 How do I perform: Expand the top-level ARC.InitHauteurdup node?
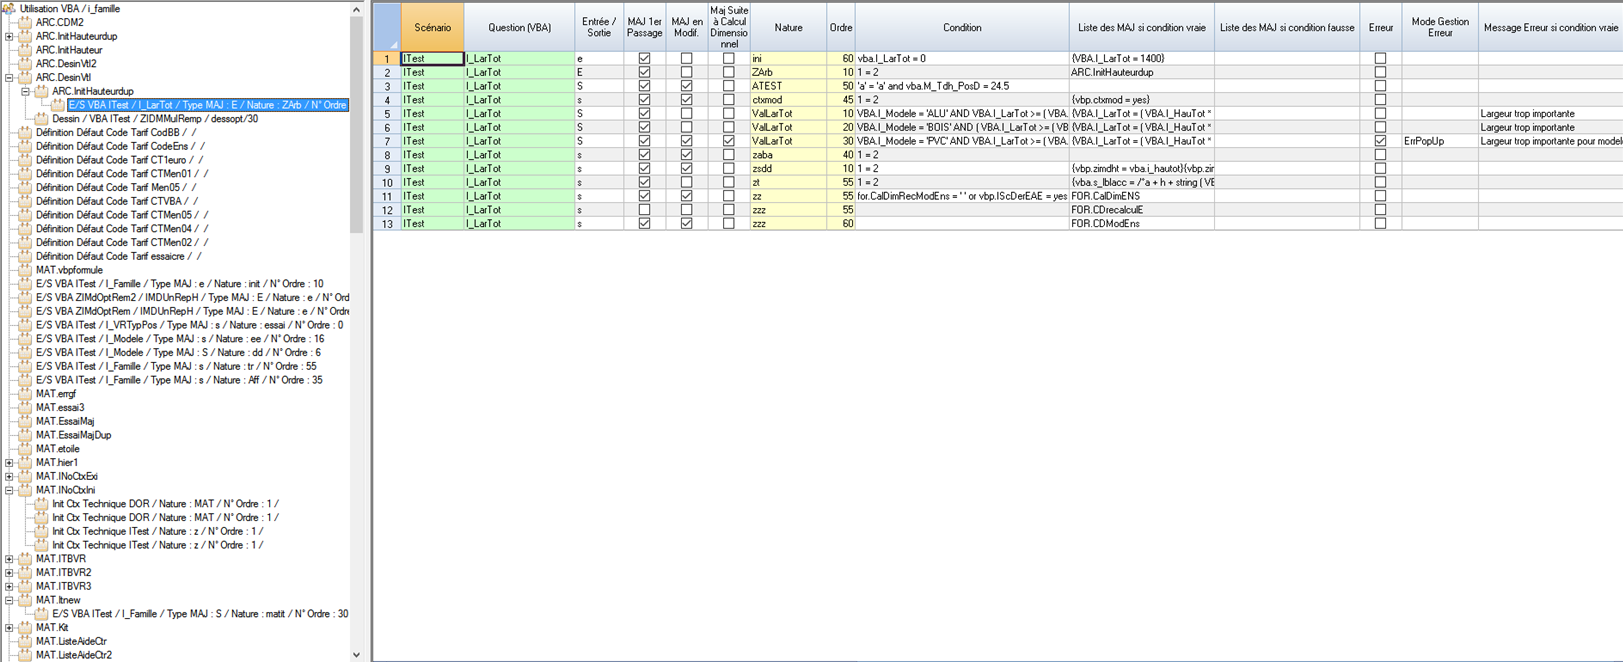point(9,36)
